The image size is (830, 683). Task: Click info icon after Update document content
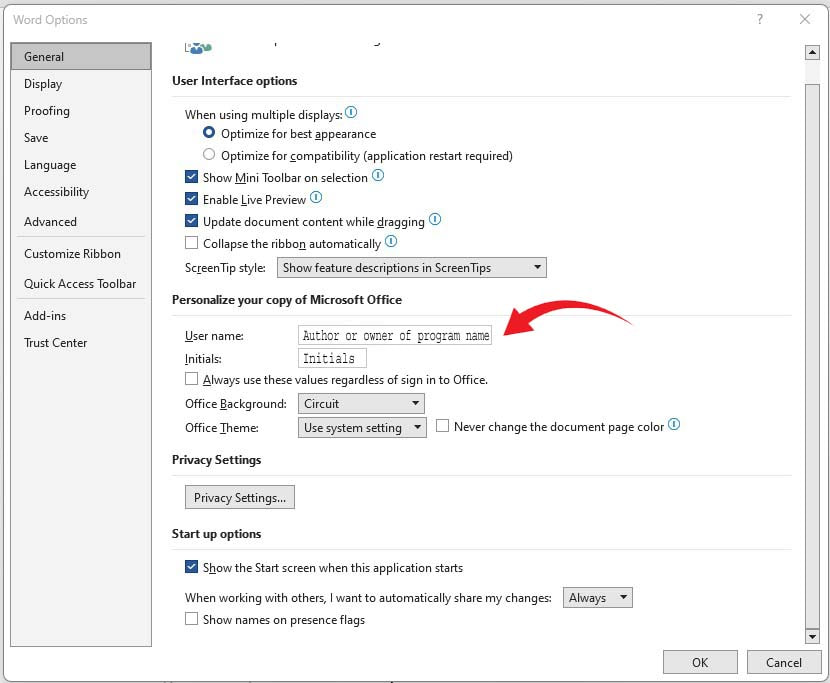435,219
